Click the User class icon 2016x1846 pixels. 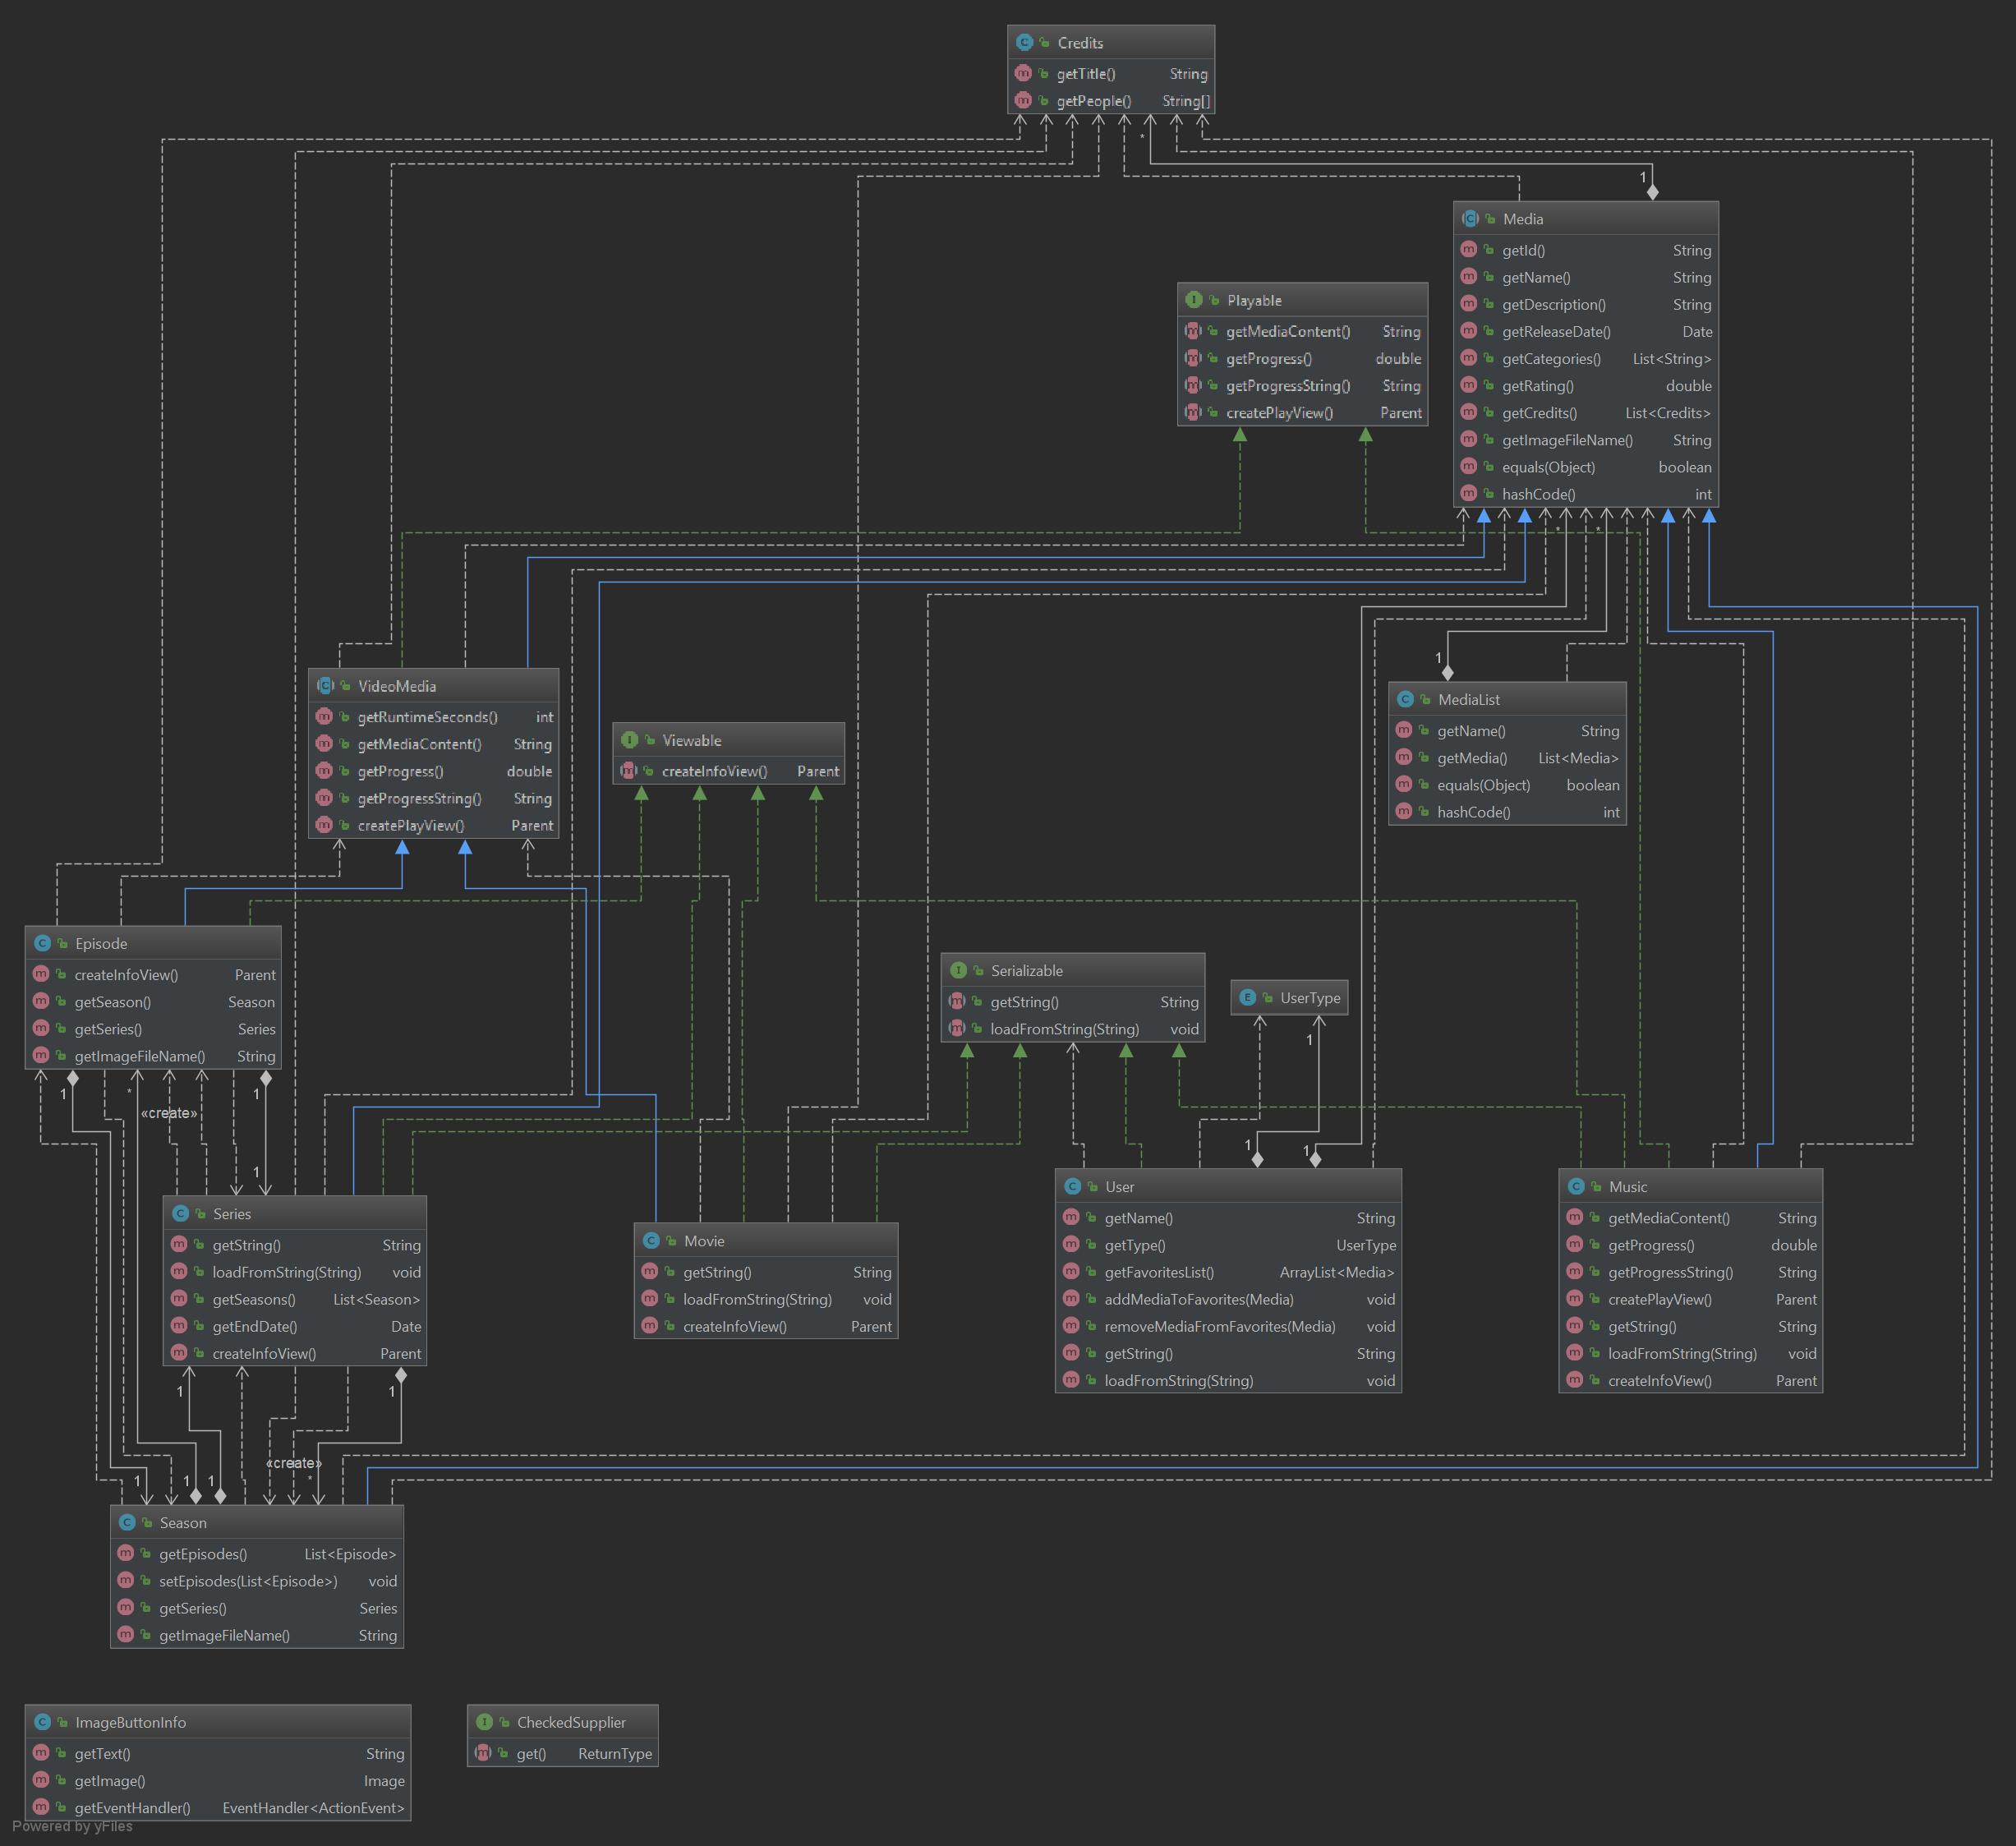pyautogui.click(x=1072, y=1185)
